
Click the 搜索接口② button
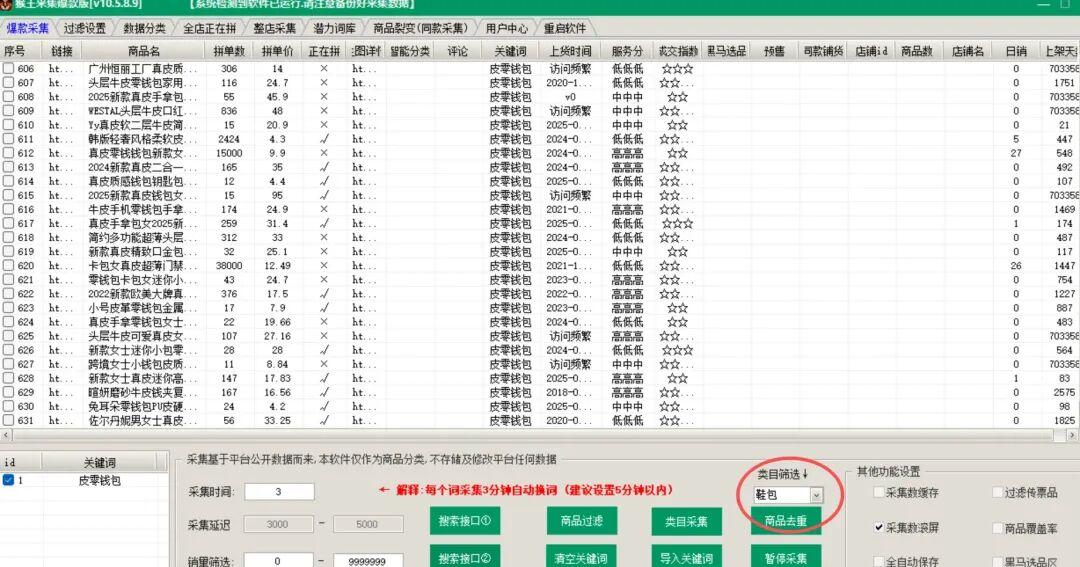[x=465, y=557]
